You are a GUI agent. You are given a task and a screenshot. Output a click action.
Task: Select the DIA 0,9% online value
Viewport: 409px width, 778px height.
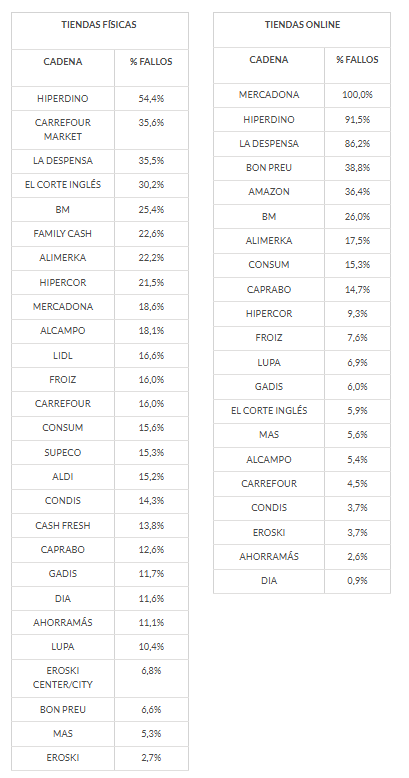coord(357,581)
